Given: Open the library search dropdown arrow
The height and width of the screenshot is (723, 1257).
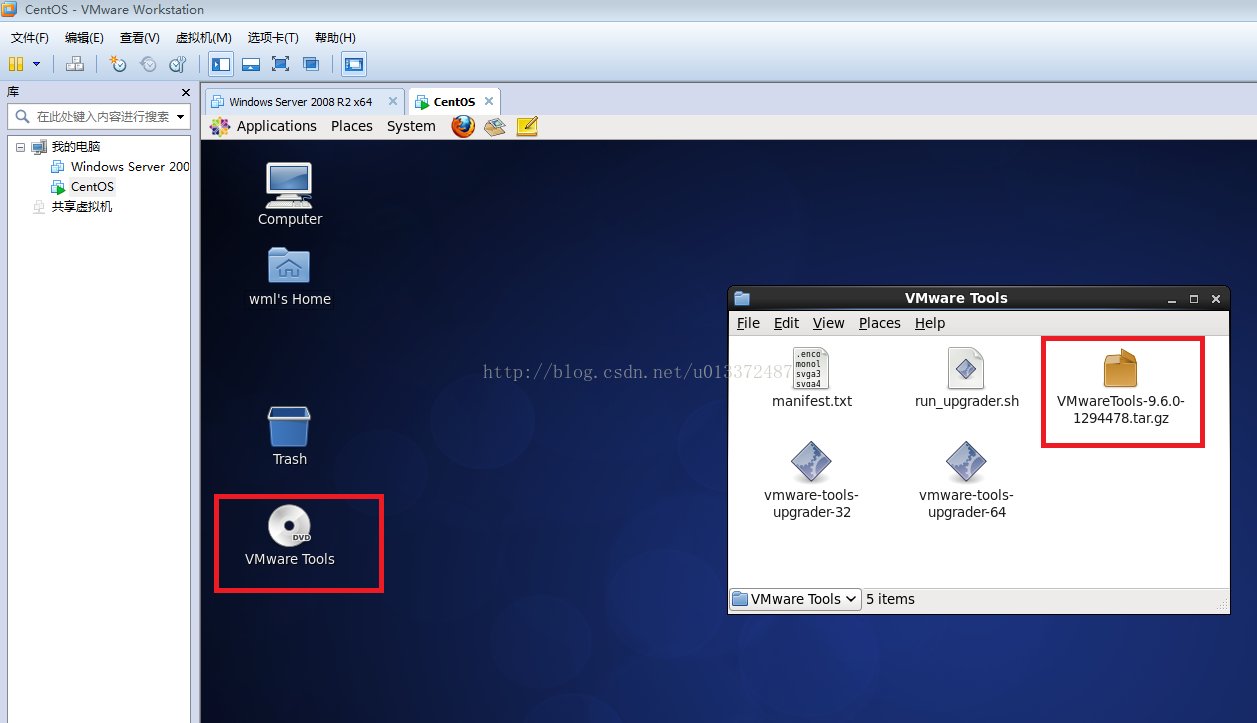Looking at the screenshot, I should click(x=181, y=117).
